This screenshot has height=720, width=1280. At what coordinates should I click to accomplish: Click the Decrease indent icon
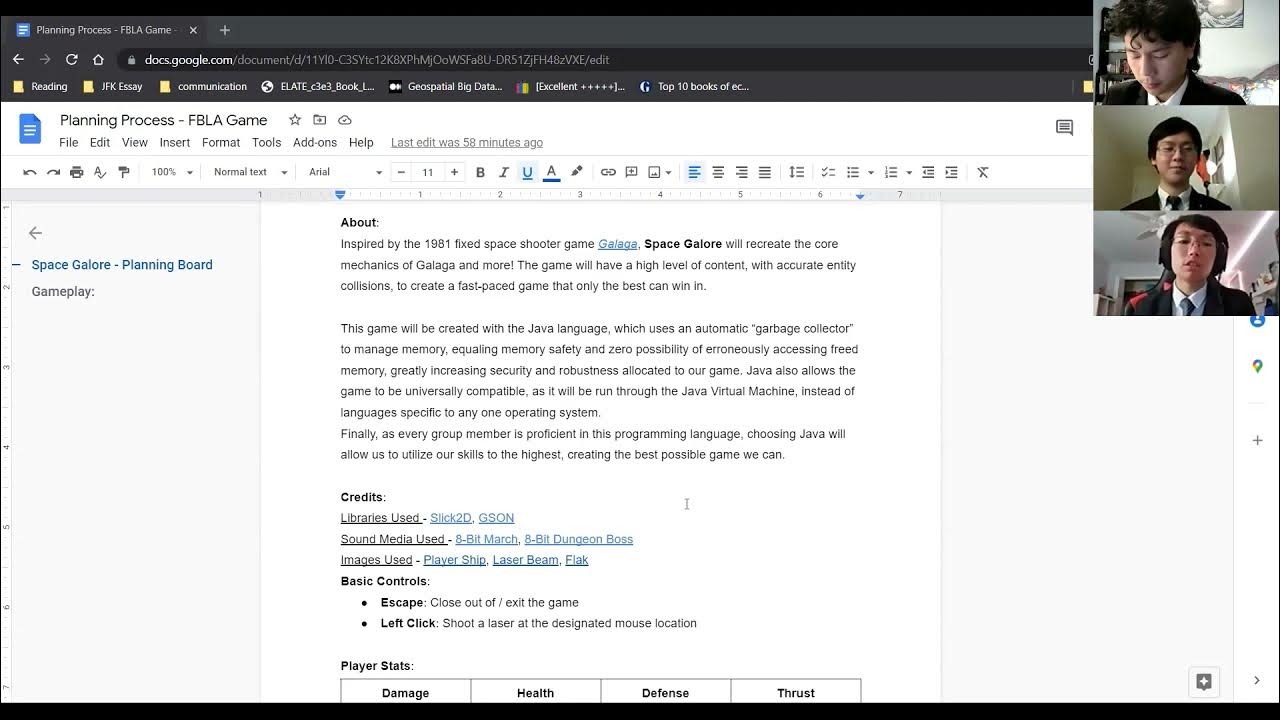[928, 172]
